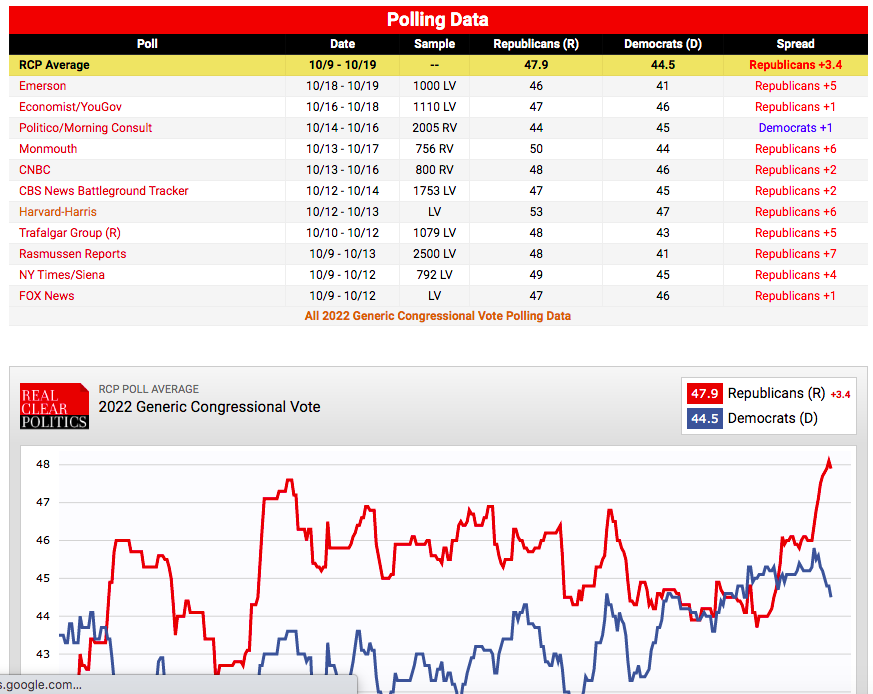Image resolution: width=873 pixels, height=694 pixels.
Task: Click the RCP POLL AVERAGE chart subtitle
Action: click(x=149, y=389)
